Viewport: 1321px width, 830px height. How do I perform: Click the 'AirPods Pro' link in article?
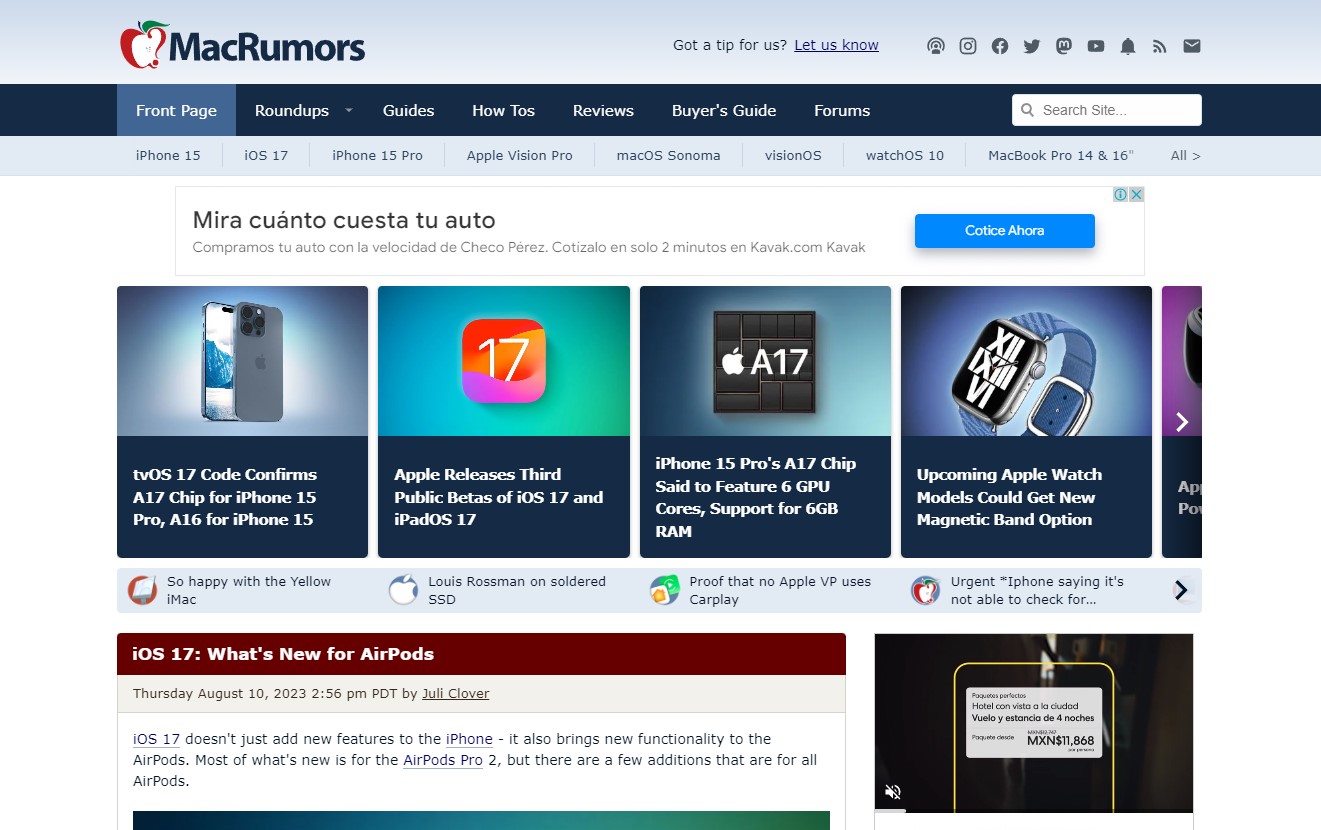pos(443,760)
